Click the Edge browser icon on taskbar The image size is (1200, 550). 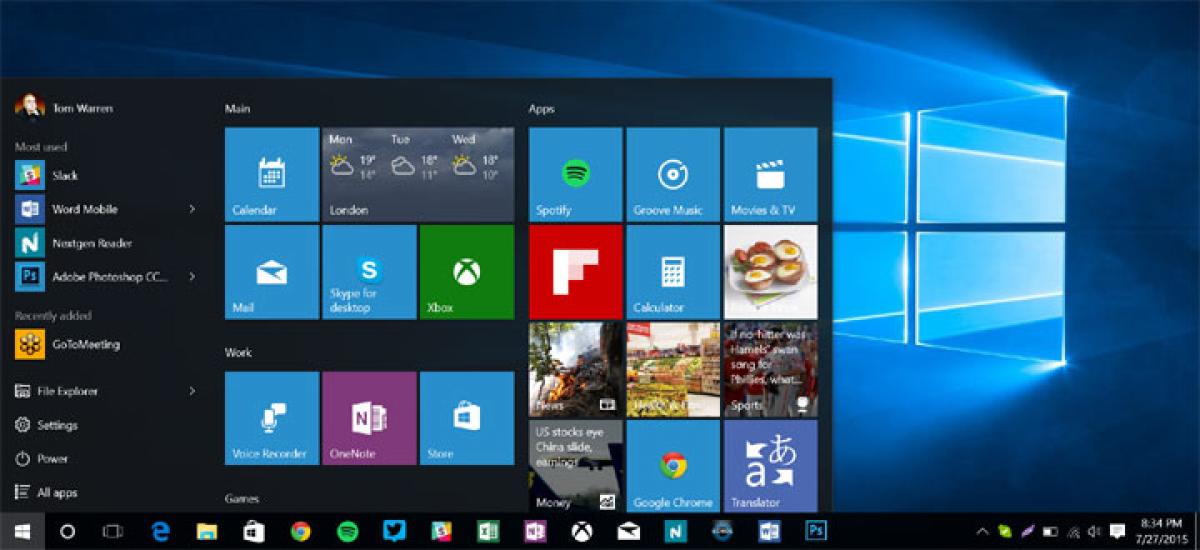[x=160, y=531]
